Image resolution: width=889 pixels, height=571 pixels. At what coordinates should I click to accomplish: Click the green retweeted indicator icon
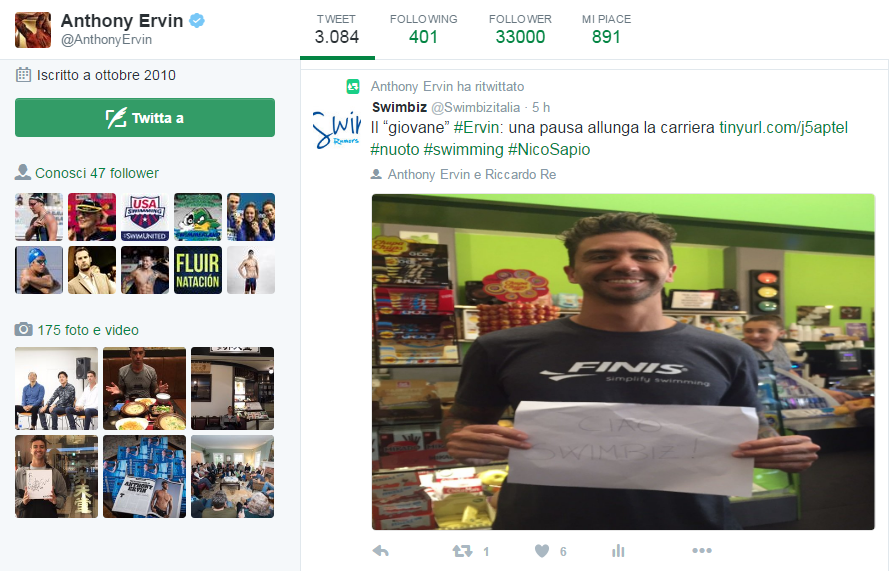click(353, 86)
